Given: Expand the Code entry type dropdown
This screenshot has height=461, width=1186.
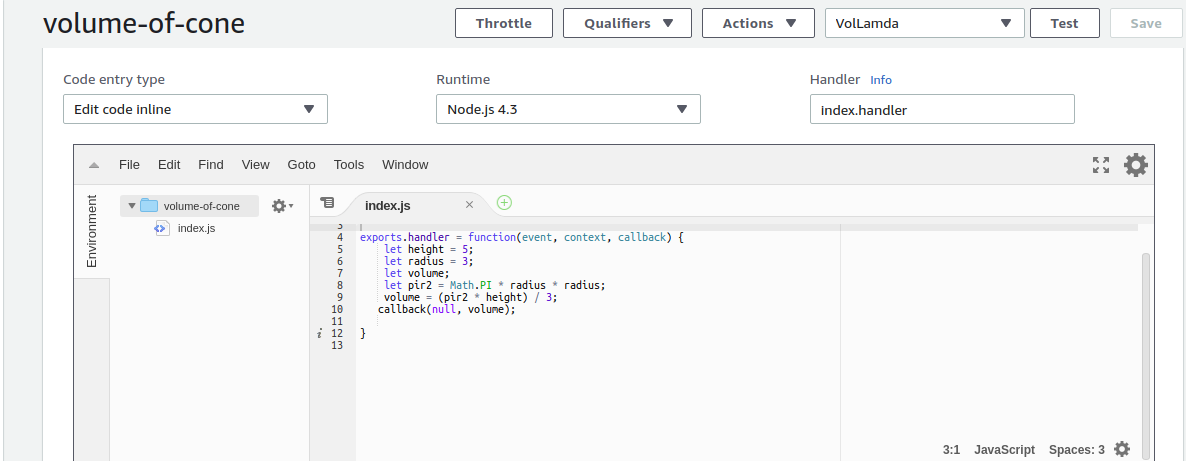Looking at the screenshot, I should [195, 109].
